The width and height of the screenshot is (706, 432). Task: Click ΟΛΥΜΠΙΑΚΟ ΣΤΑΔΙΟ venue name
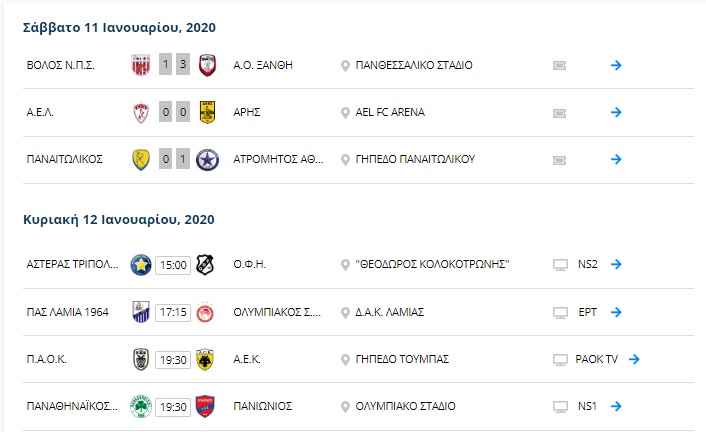[x=405, y=406]
